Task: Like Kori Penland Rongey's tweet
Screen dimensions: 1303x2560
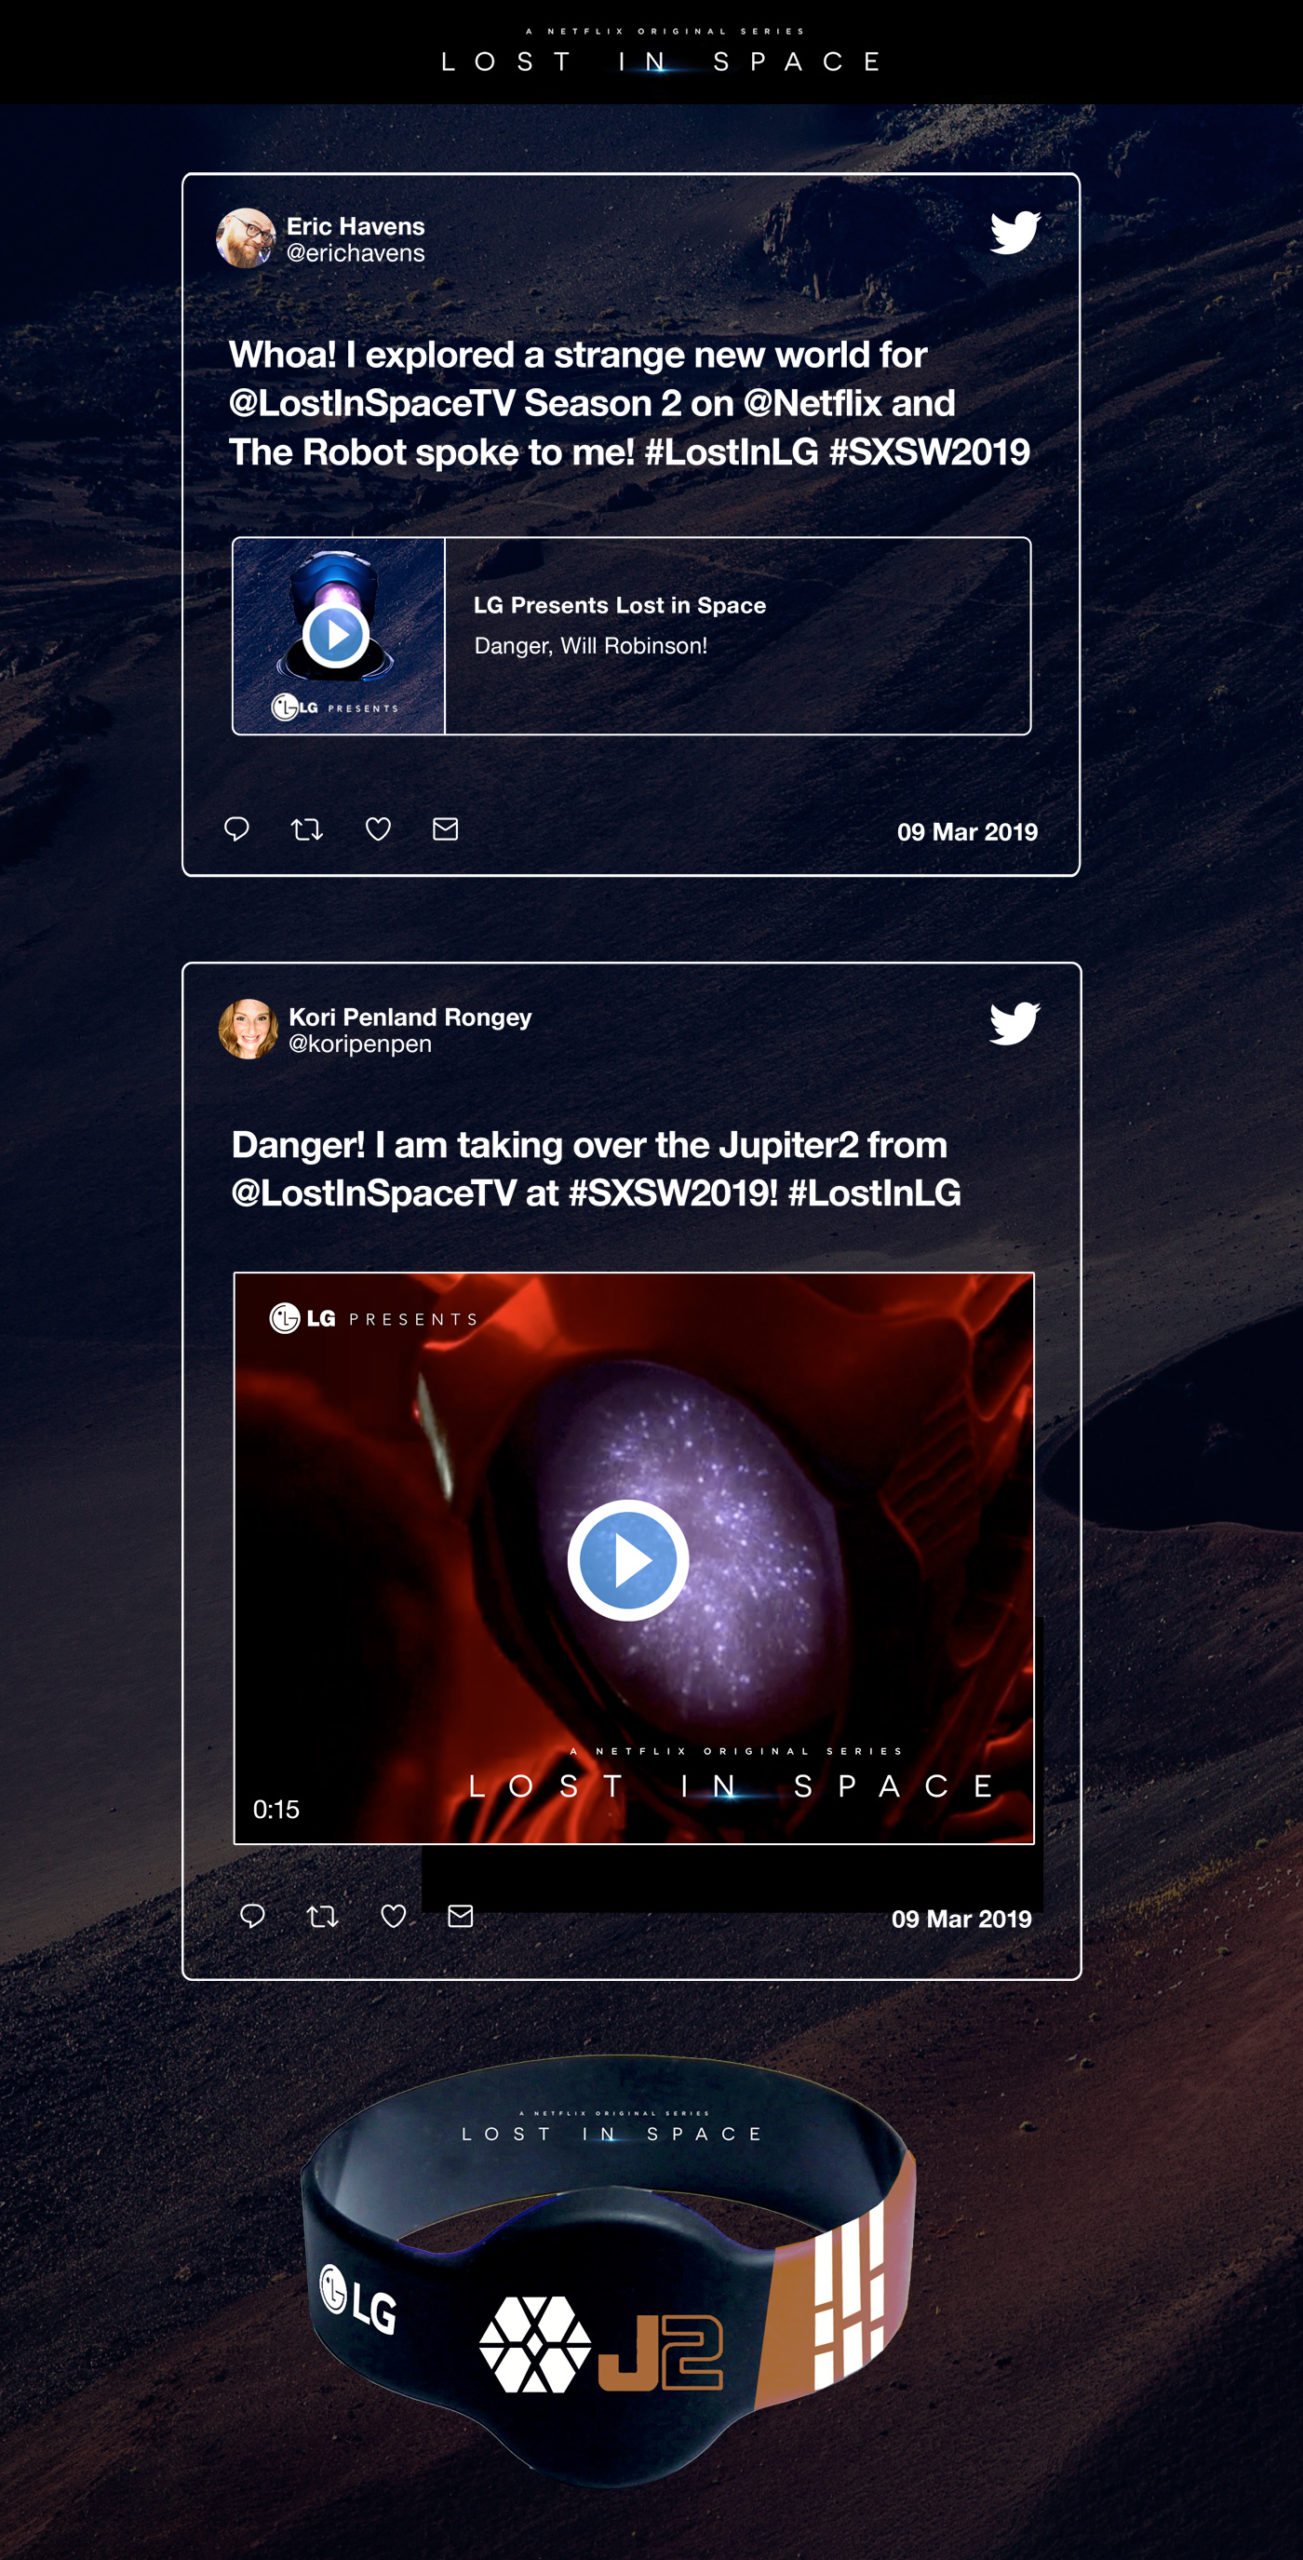Action: click(x=394, y=1916)
